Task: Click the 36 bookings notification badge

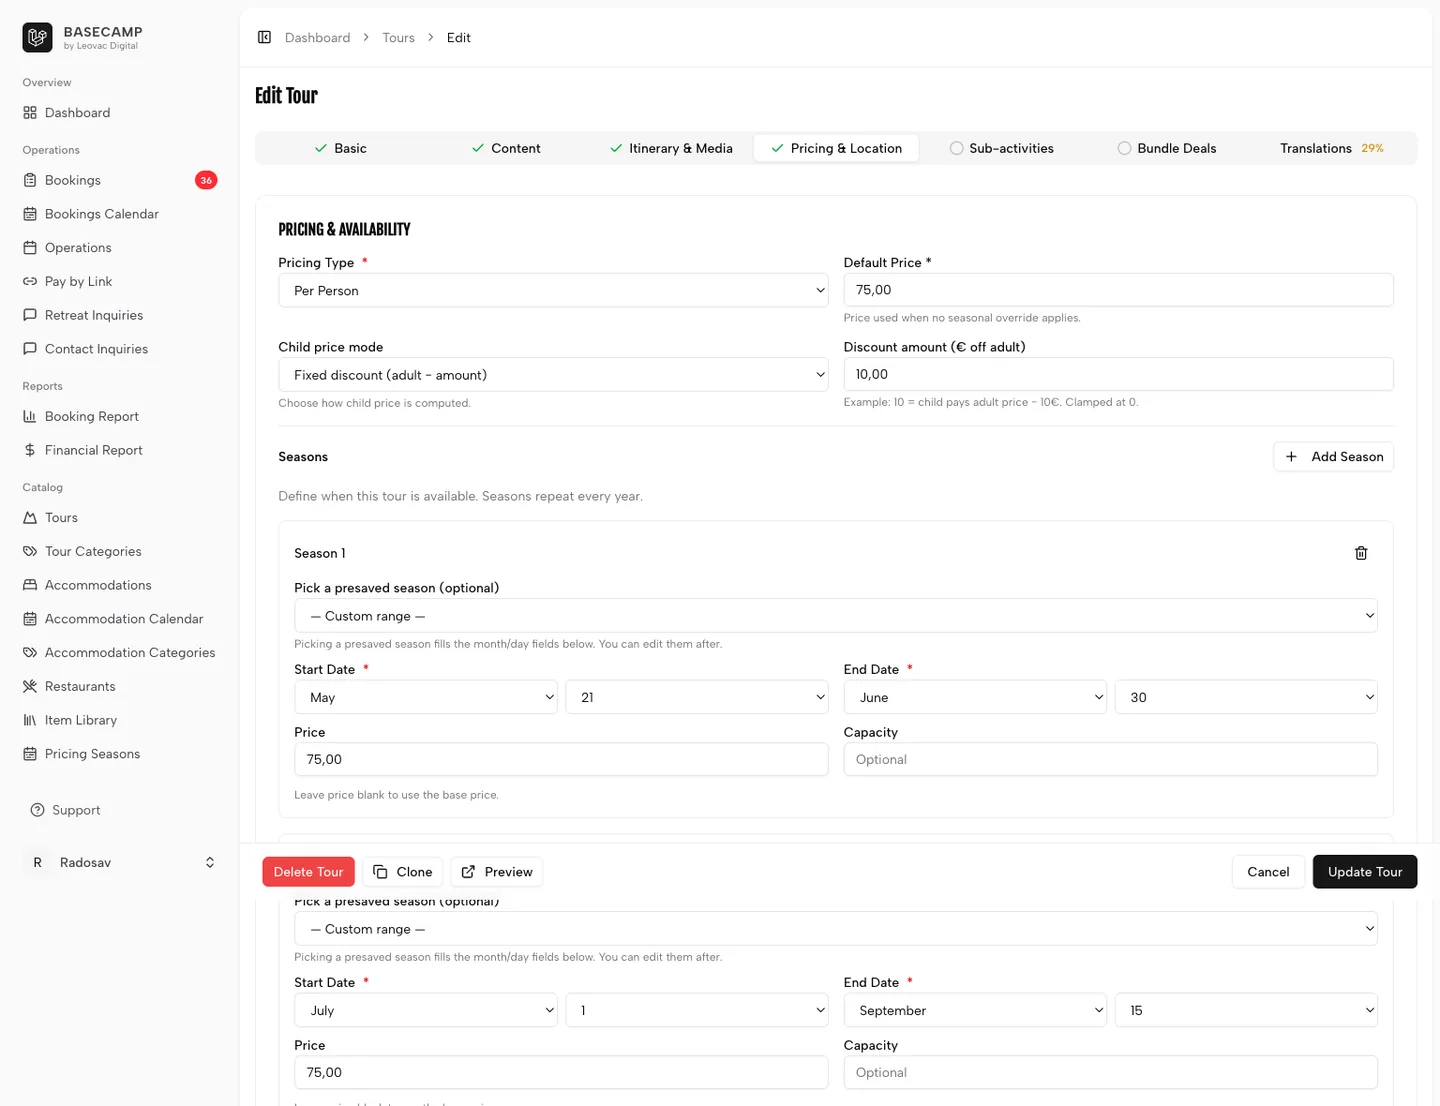Action: [x=206, y=180]
